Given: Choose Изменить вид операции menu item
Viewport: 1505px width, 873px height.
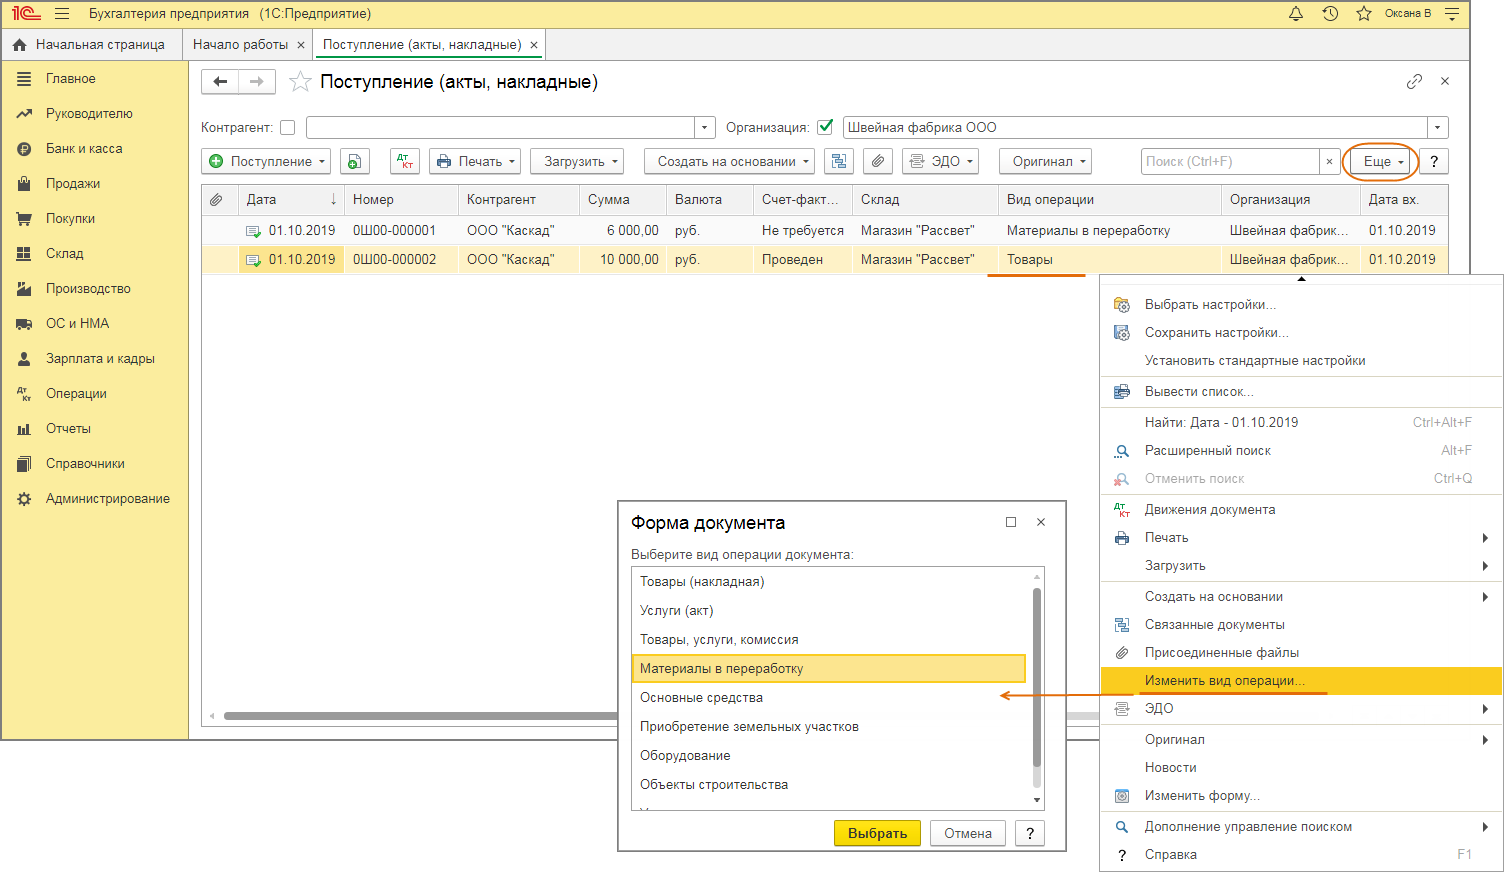Looking at the screenshot, I should (1301, 680).
